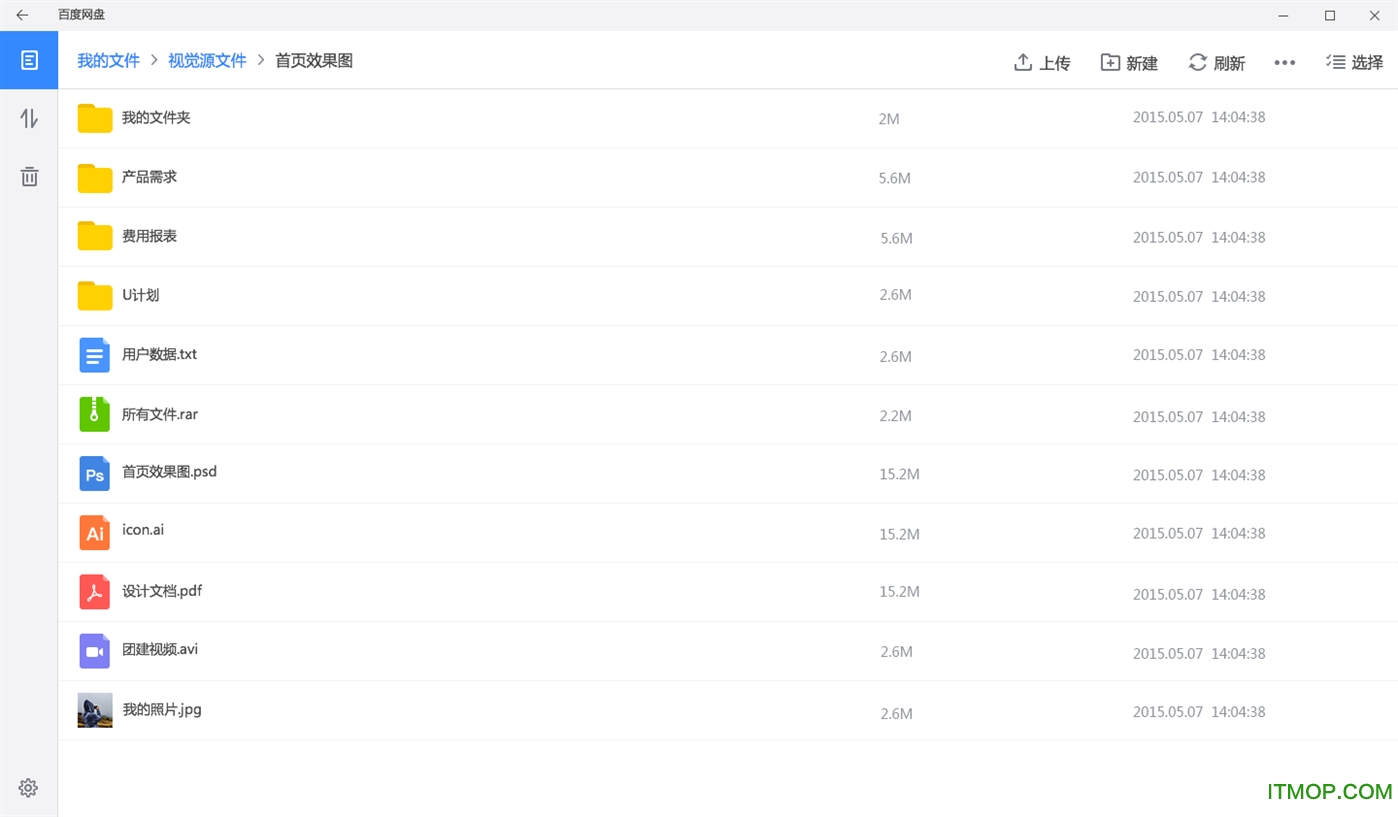
Task: Click the Ps icon of 首页效果图.psd
Action: (x=94, y=473)
